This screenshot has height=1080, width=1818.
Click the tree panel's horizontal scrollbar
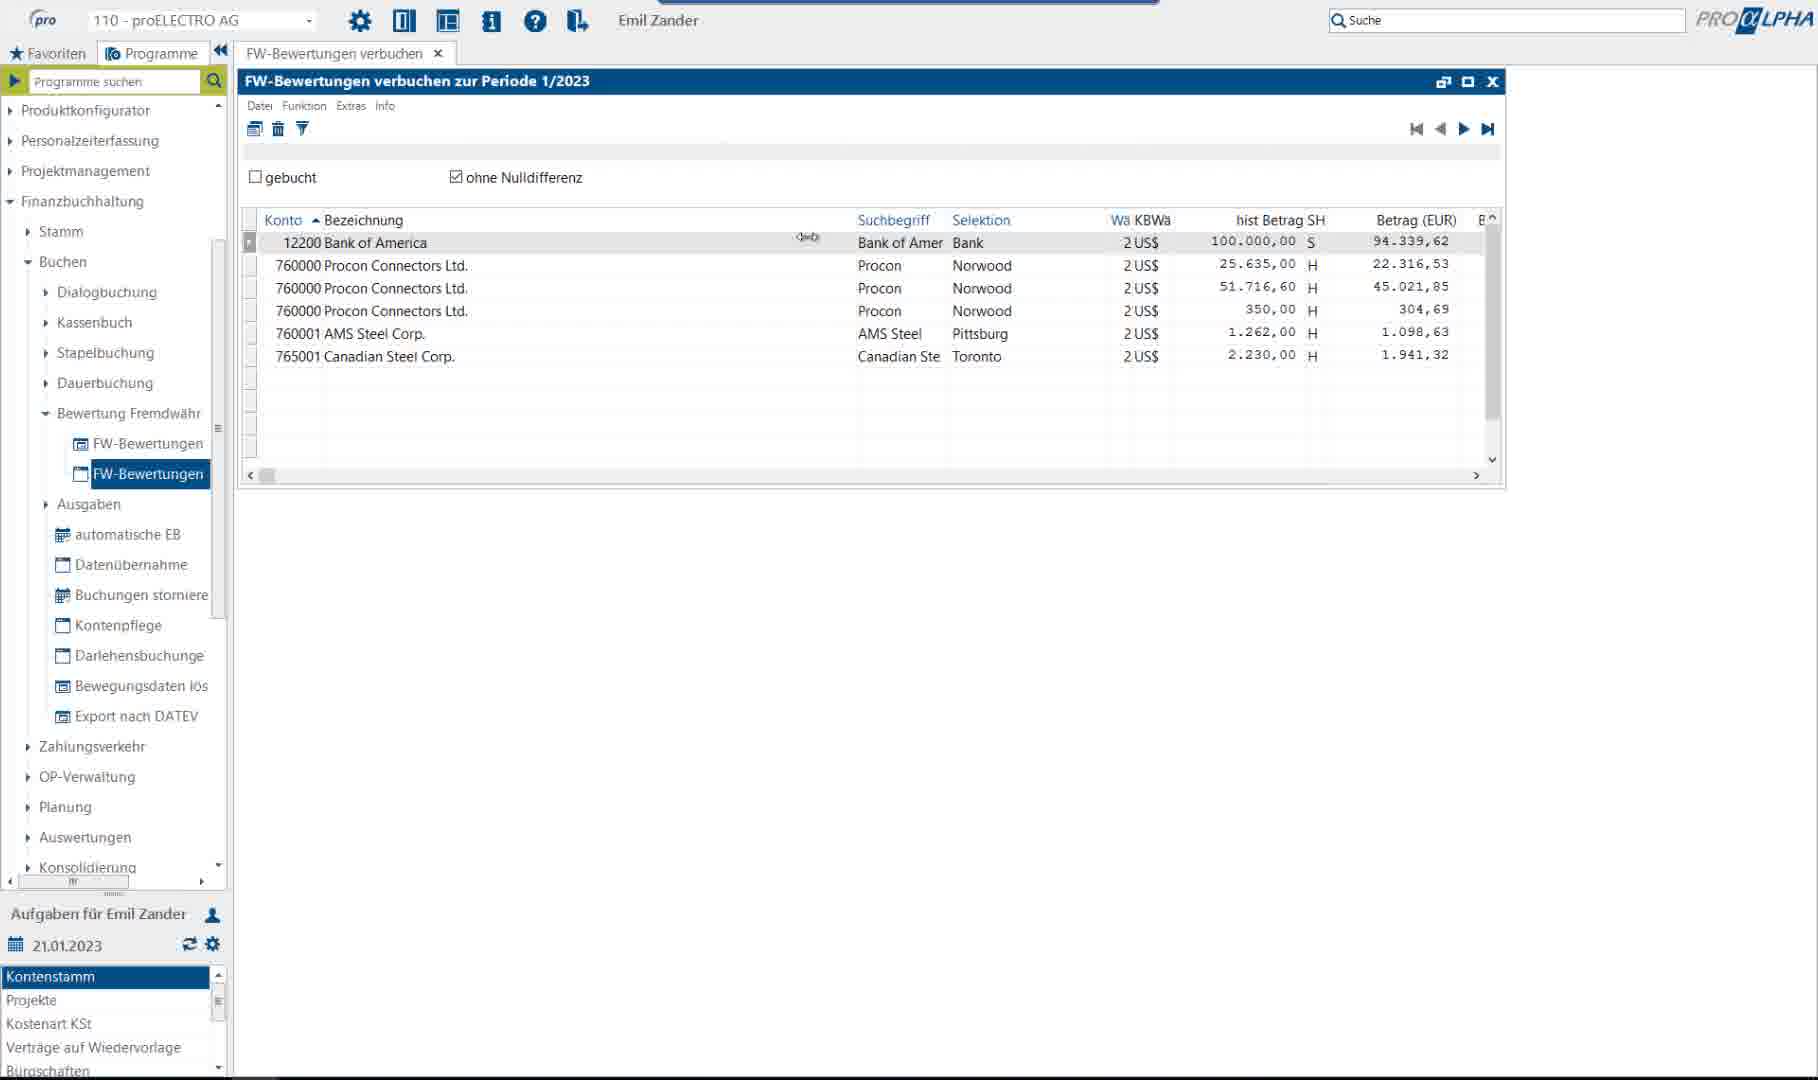(74, 882)
